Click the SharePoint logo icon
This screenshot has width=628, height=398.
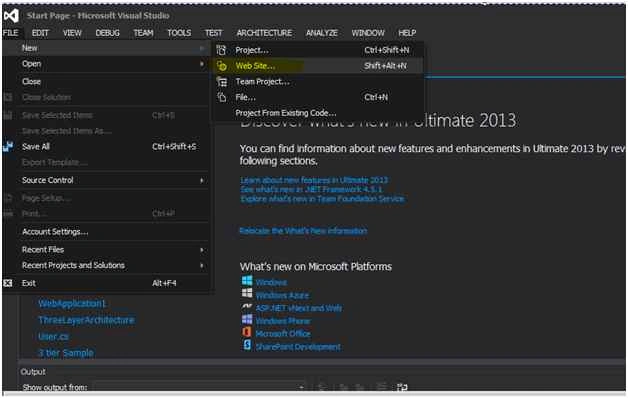click(x=247, y=345)
